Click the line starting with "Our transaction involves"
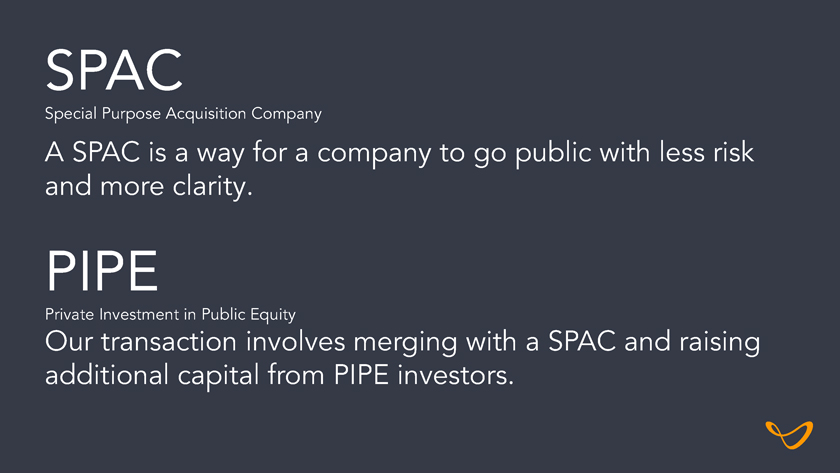The width and height of the screenshot is (840, 473). point(402,343)
